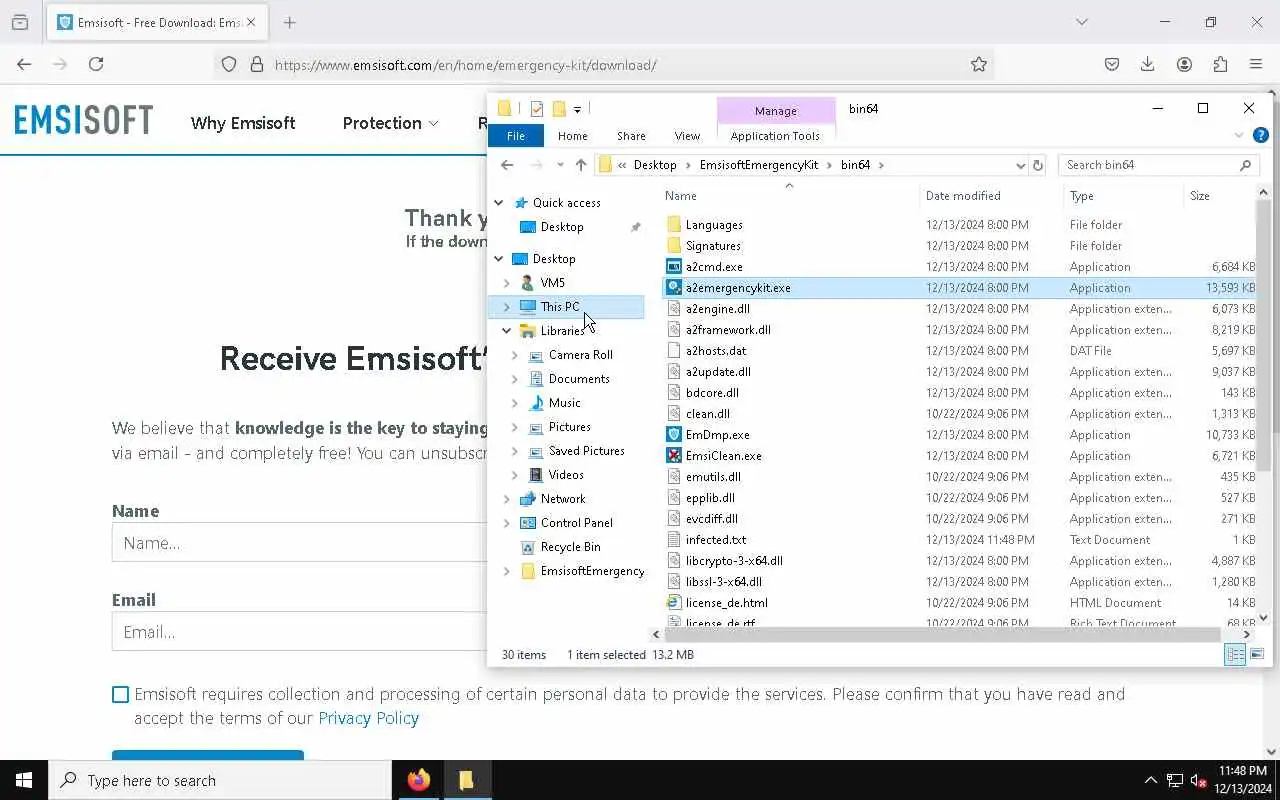Open the Signatures folder icon
Image resolution: width=1280 pixels, height=800 pixels.
point(674,245)
